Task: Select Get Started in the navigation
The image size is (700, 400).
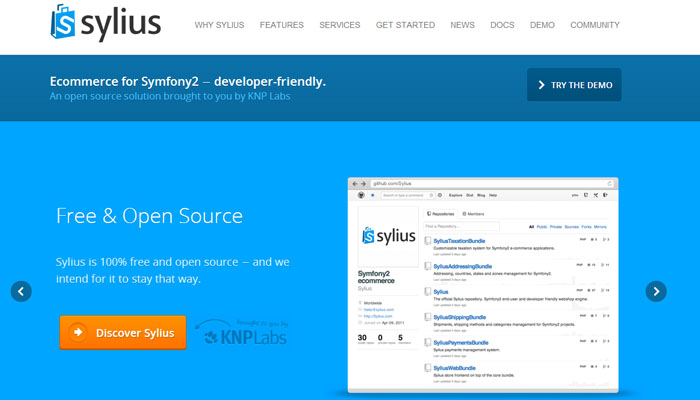Action: pos(406,25)
